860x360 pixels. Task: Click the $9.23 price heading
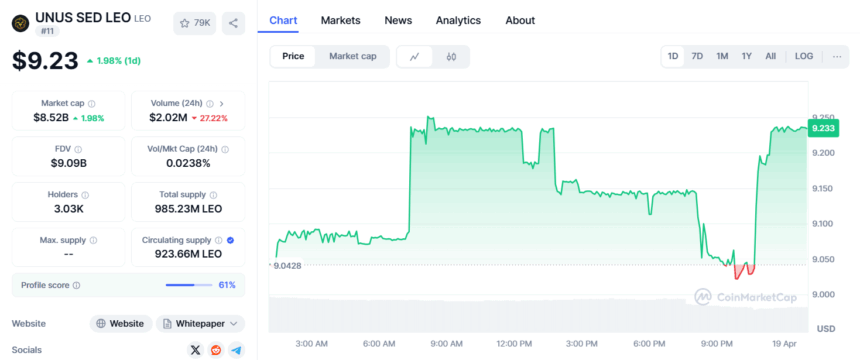tap(45, 60)
